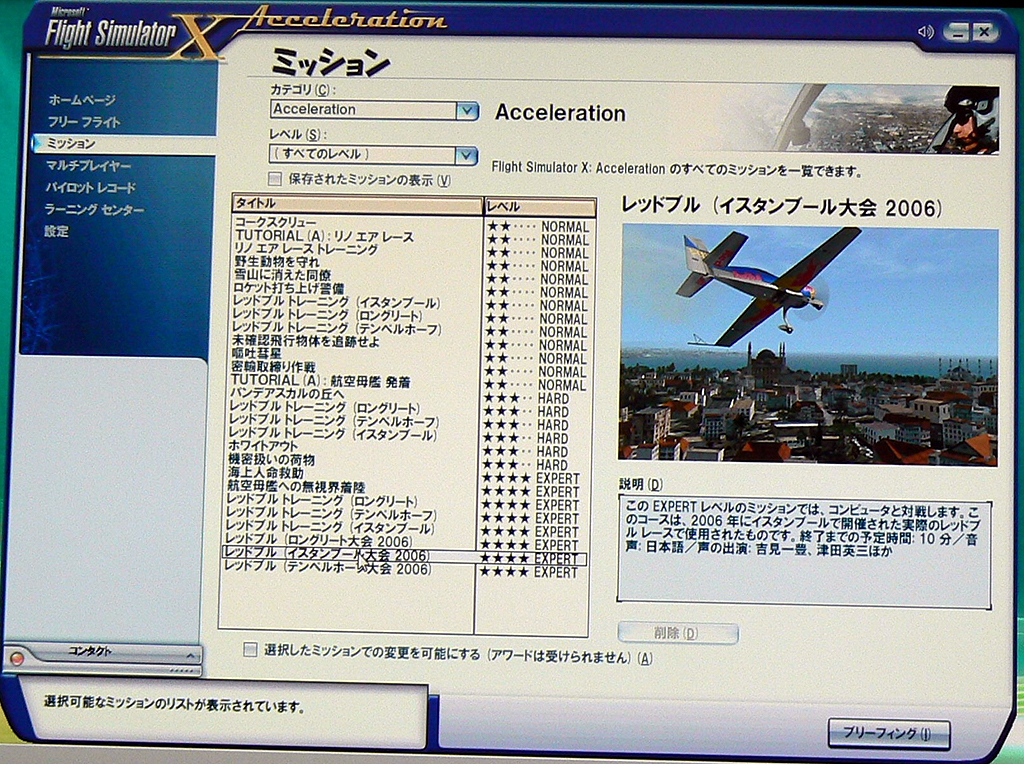This screenshot has height=764, width=1024.
Task: Select mission レッドブル (ロングリート大会 2006)
Action: click(319, 541)
